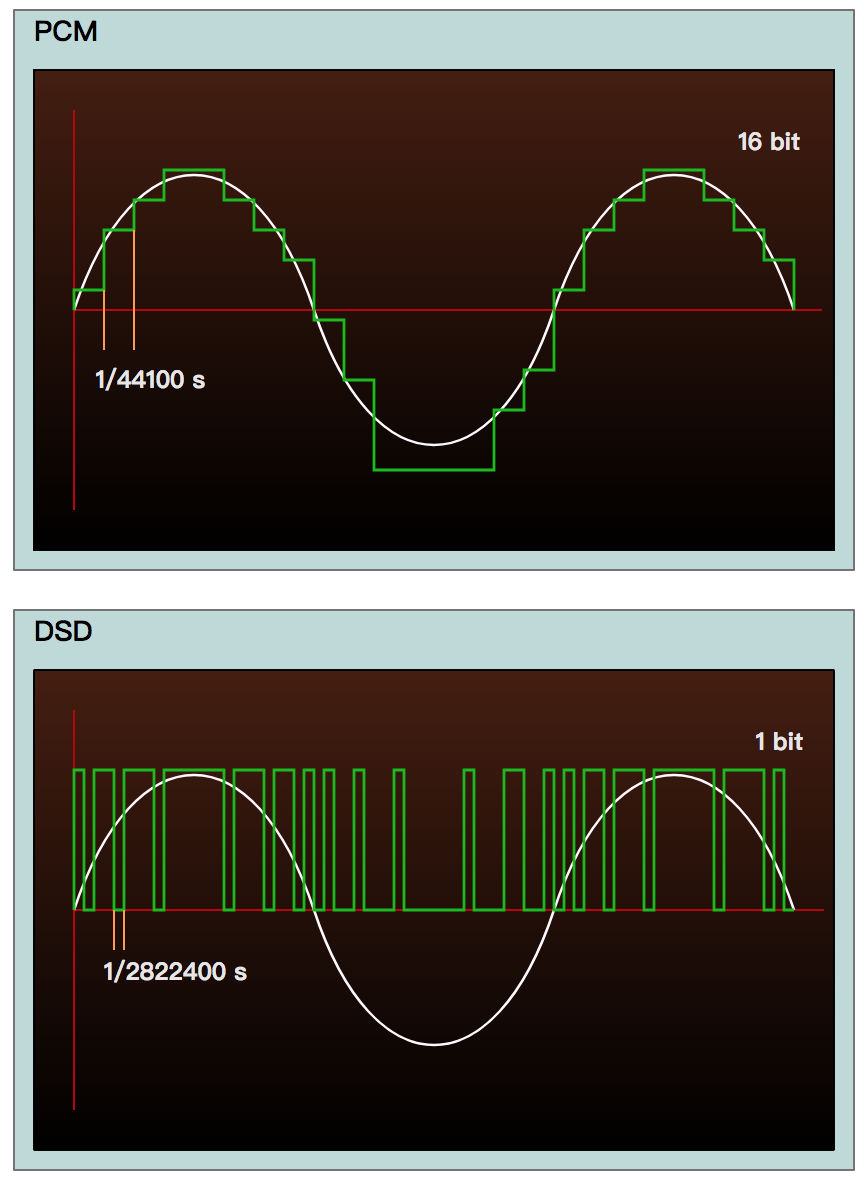
Task: Select the "1/2822400 s" sample interval text
Action: (x=175, y=971)
